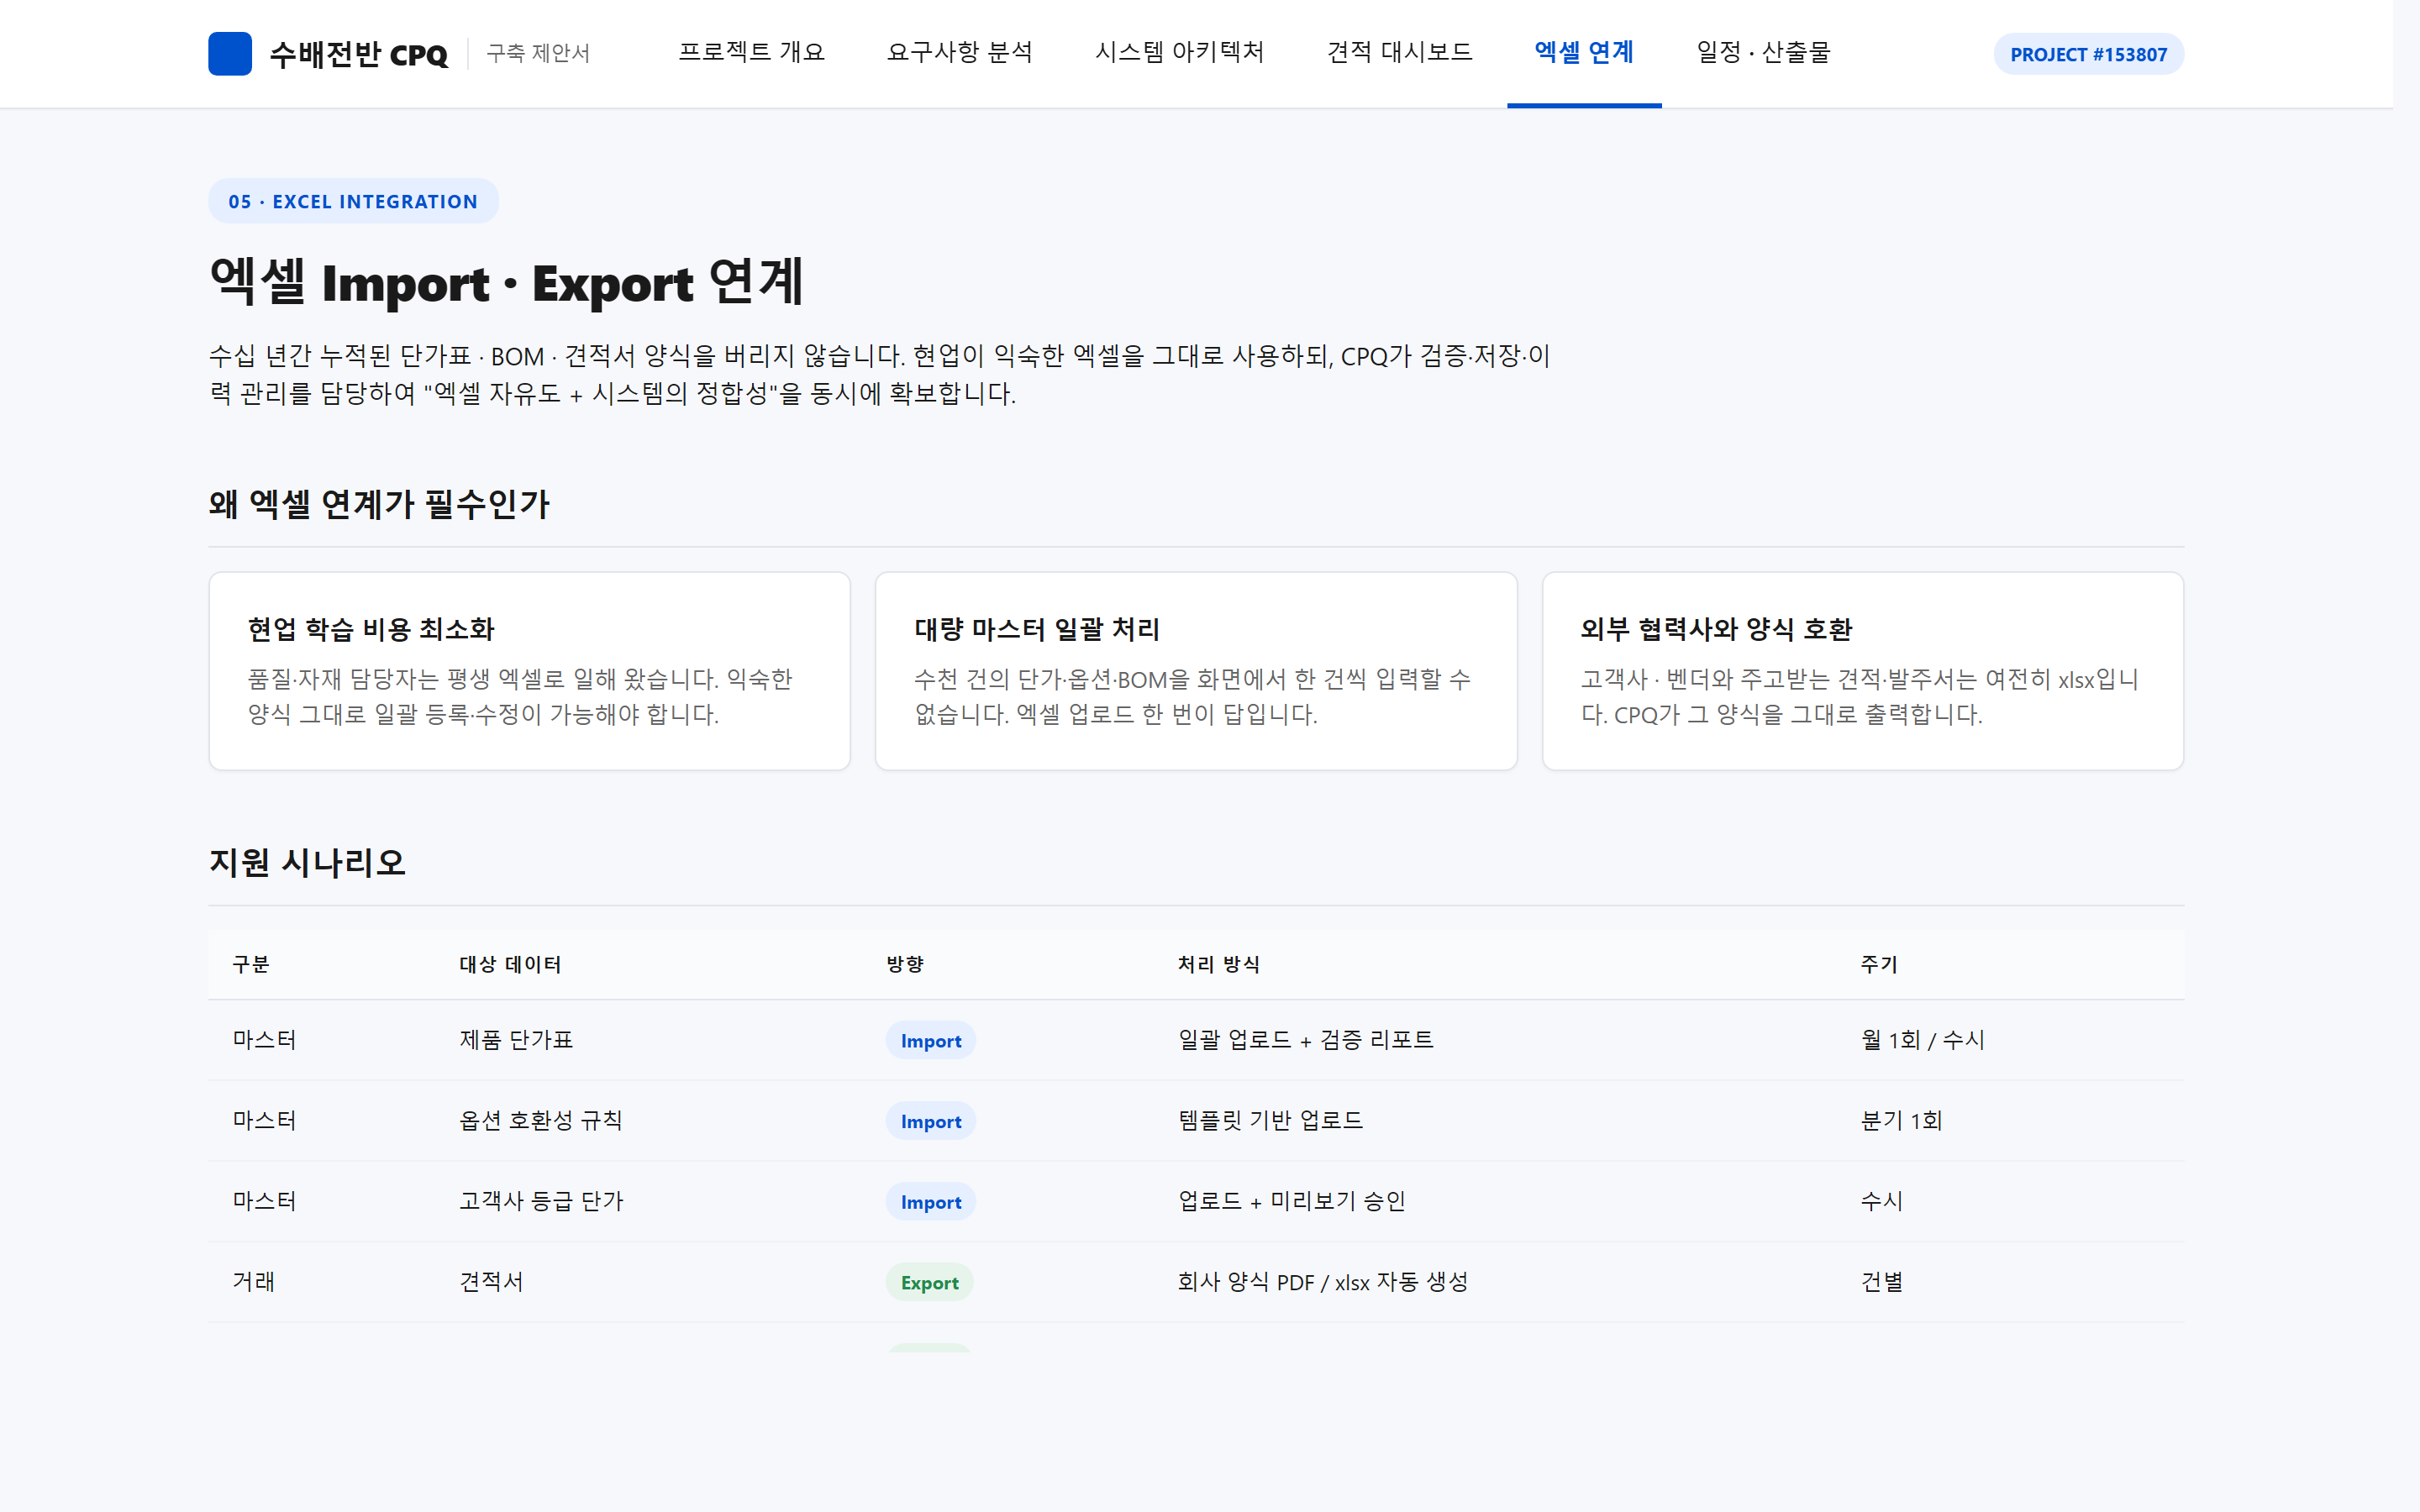Go to 시스템 아키텍처 tab

point(1179,52)
